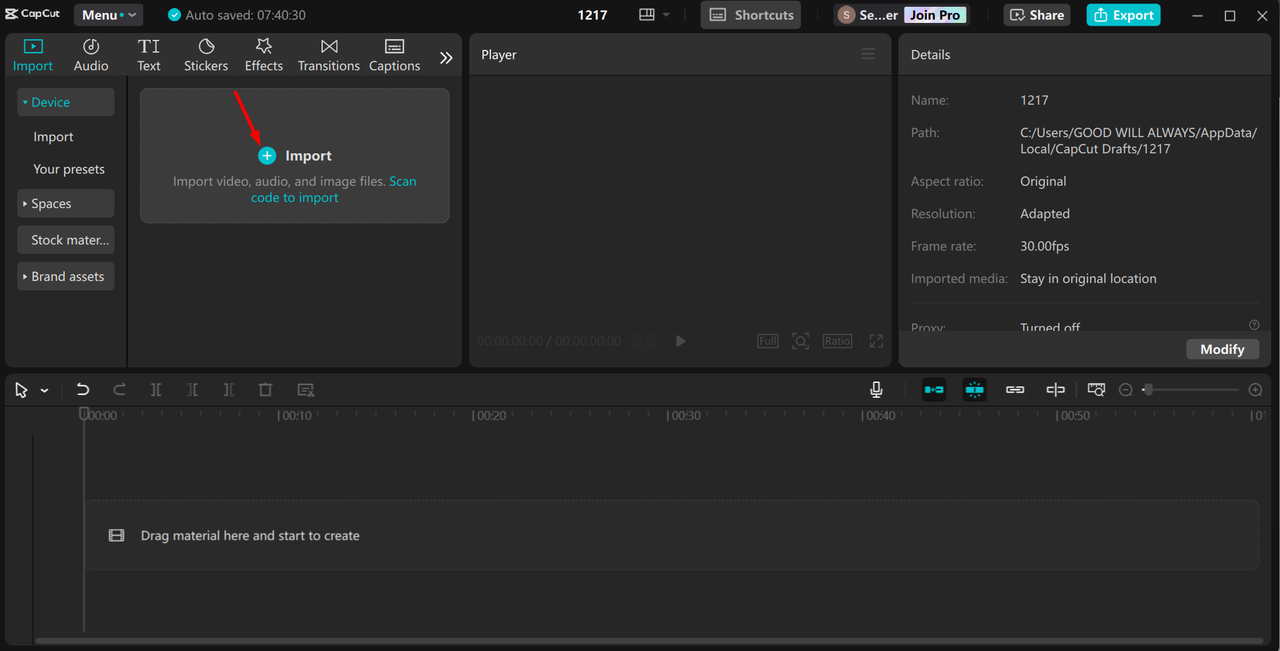The width and height of the screenshot is (1280, 651).
Task: Click the Join Pro badge
Action: pos(936,15)
